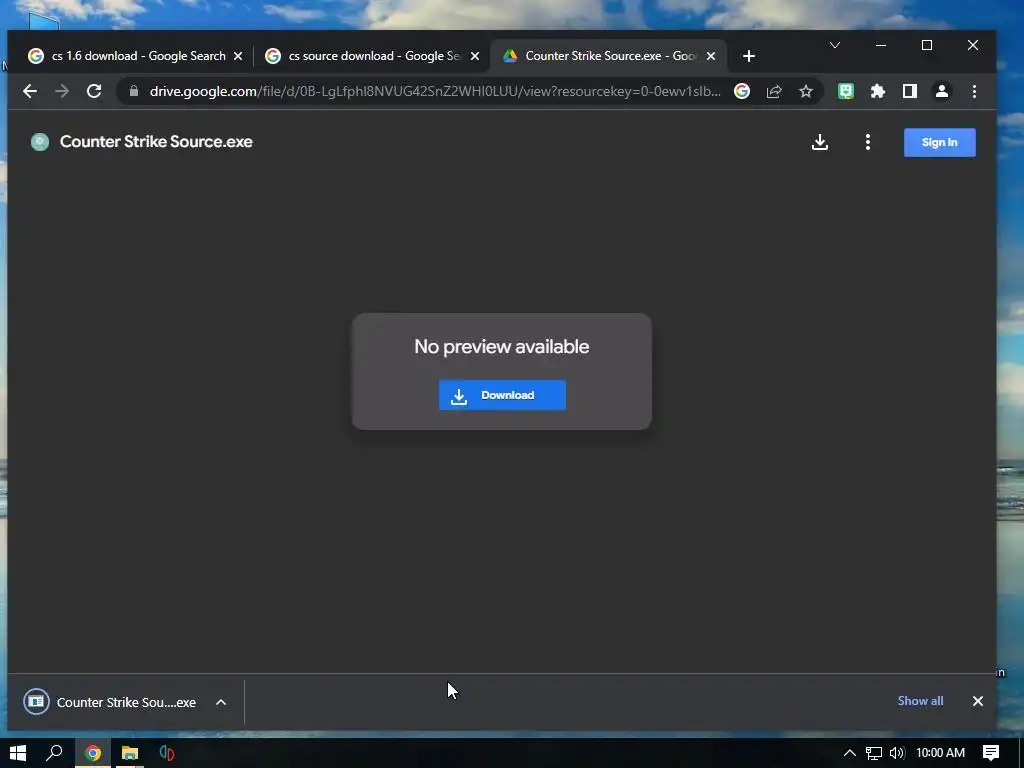The image size is (1024, 768).
Task: Open a new browser tab
Action: coord(749,56)
